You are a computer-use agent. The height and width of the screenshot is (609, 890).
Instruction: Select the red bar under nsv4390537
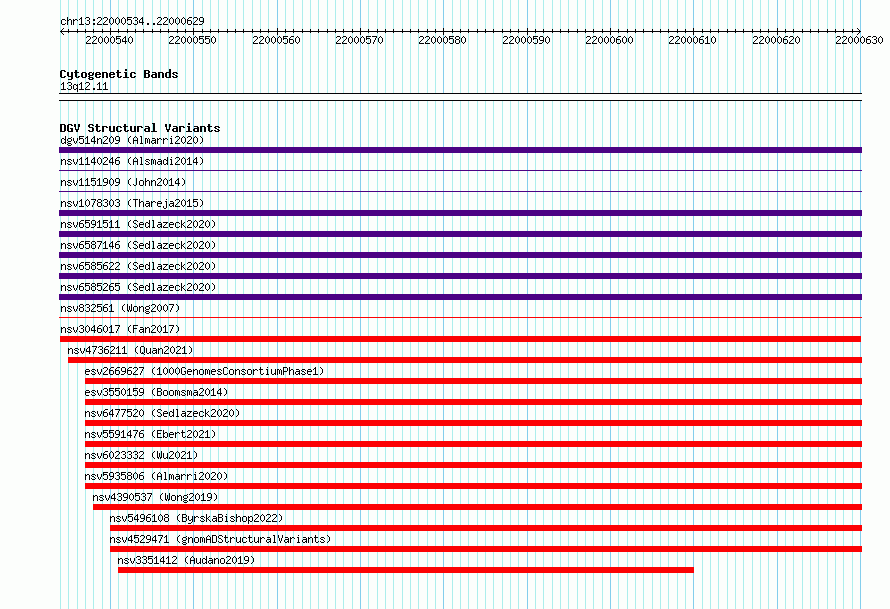click(477, 507)
